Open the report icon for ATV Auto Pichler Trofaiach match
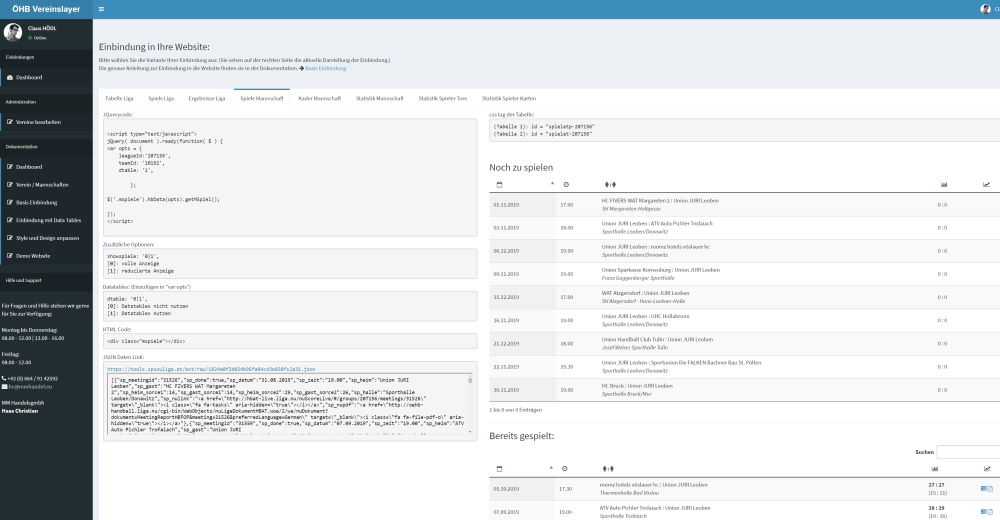 [987, 512]
